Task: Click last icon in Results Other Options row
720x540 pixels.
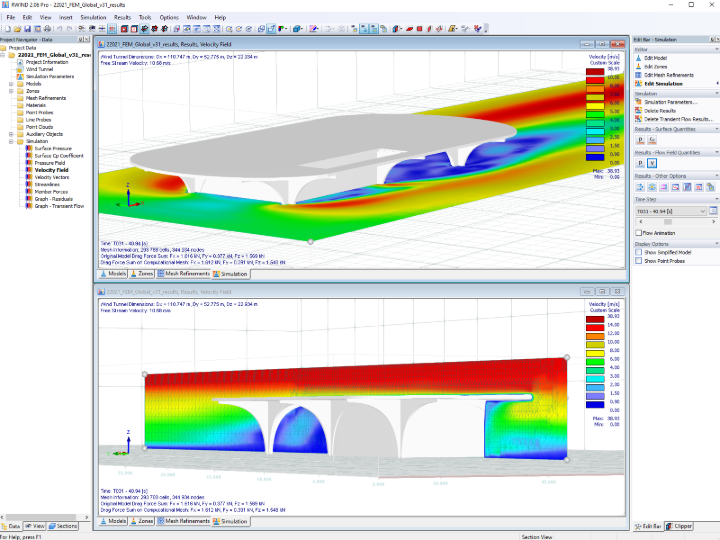Action: click(710, 187)
